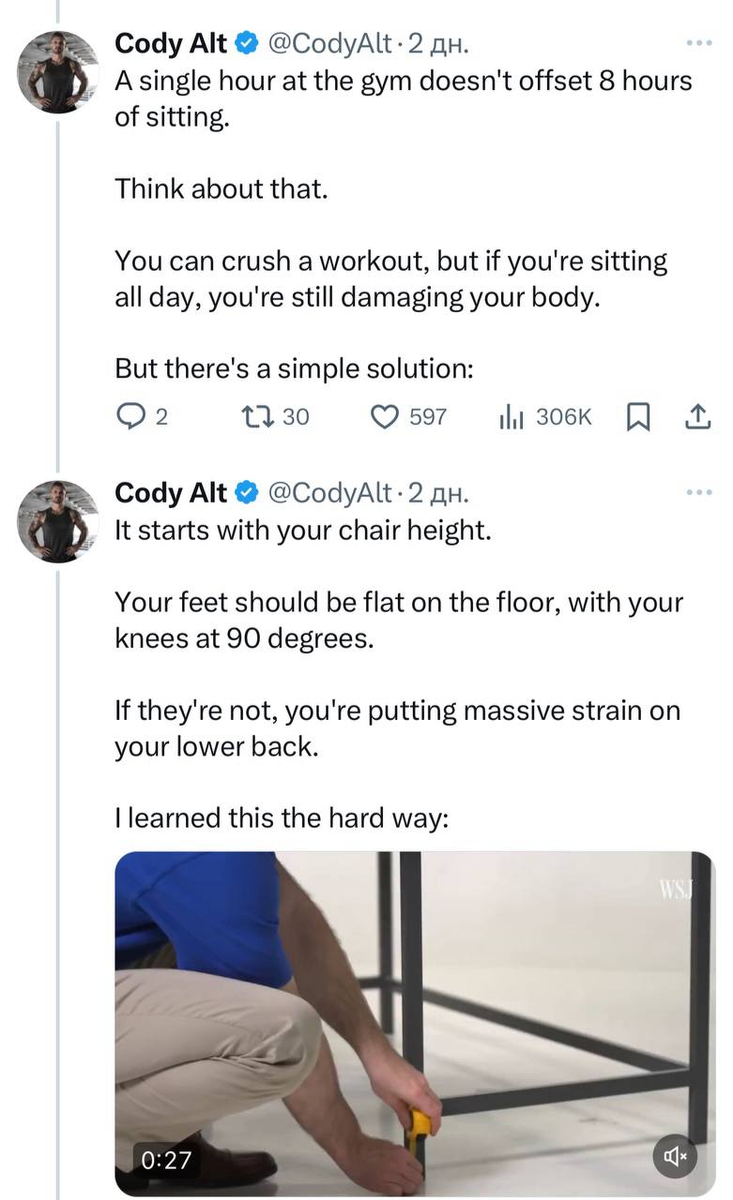Viewport: 733px width, 1200px height.
Task: Click the second tweet's 2 дн. timestamp
Action: coord(439,493)
